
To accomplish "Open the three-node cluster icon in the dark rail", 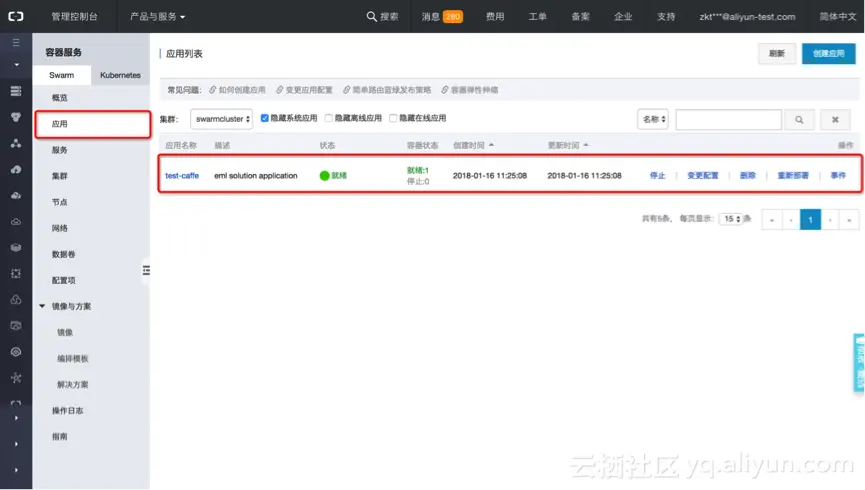I will click(16, 143).
